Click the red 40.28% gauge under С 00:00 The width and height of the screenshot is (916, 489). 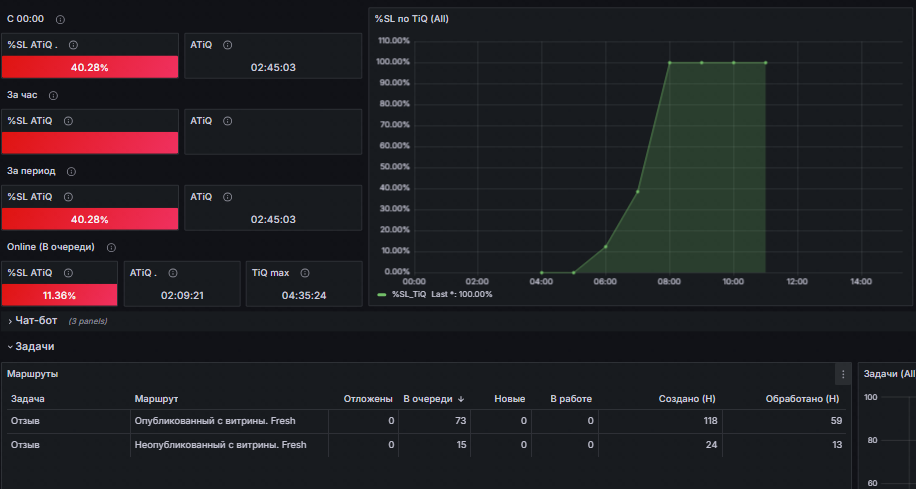pyautogui.click(x=90, y=67)
